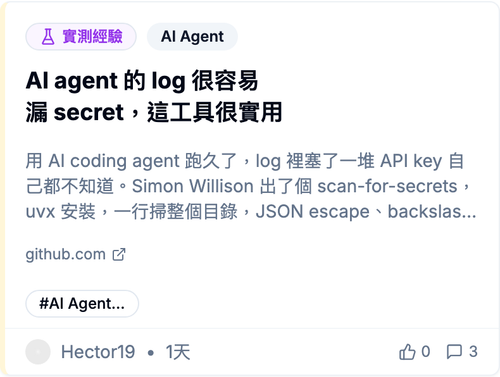Click the comment bubble icon
Image resolution: width=500 pixels, height=377 pixels.
(454, 352)
